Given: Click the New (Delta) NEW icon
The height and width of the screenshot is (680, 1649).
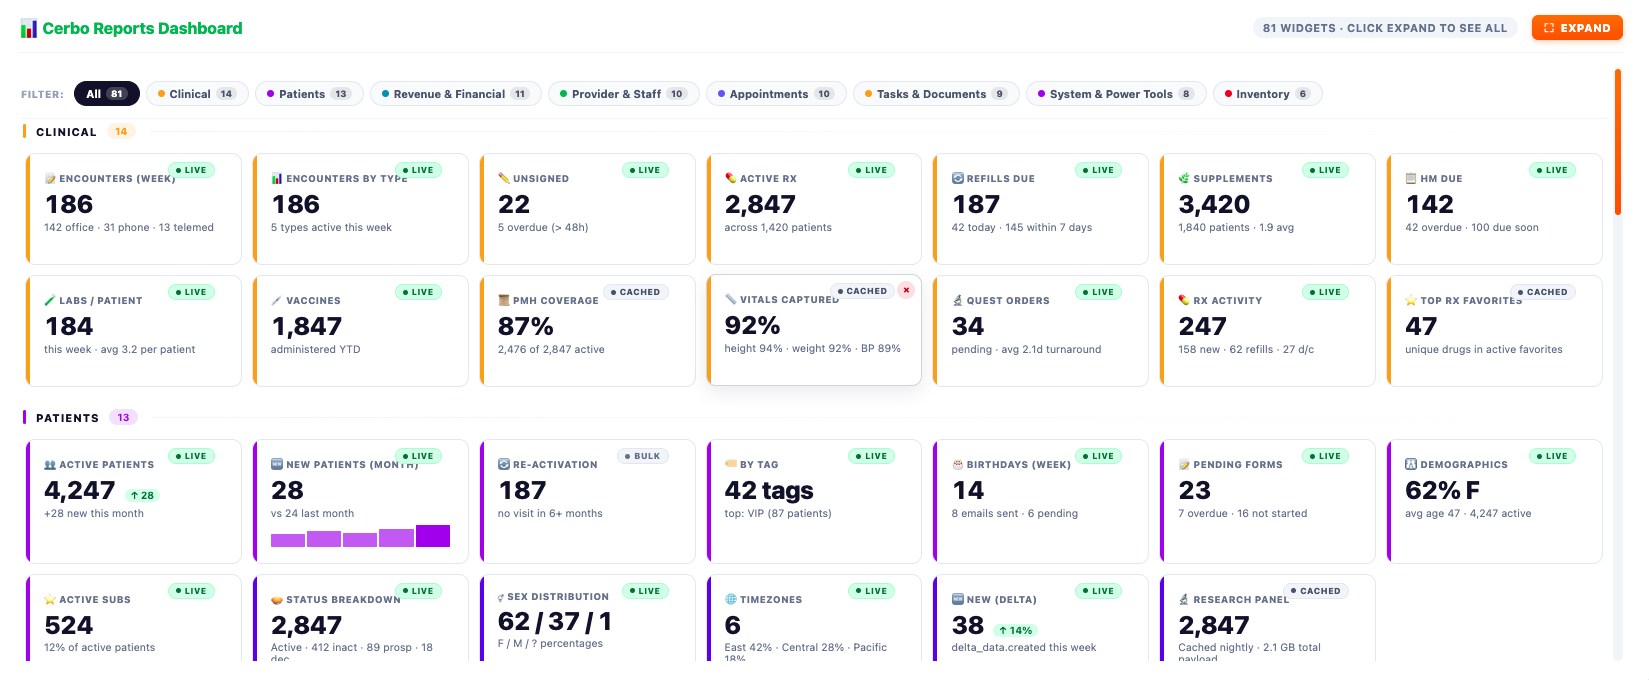Looking at the screenshot, I should click(x=957, y=599).
